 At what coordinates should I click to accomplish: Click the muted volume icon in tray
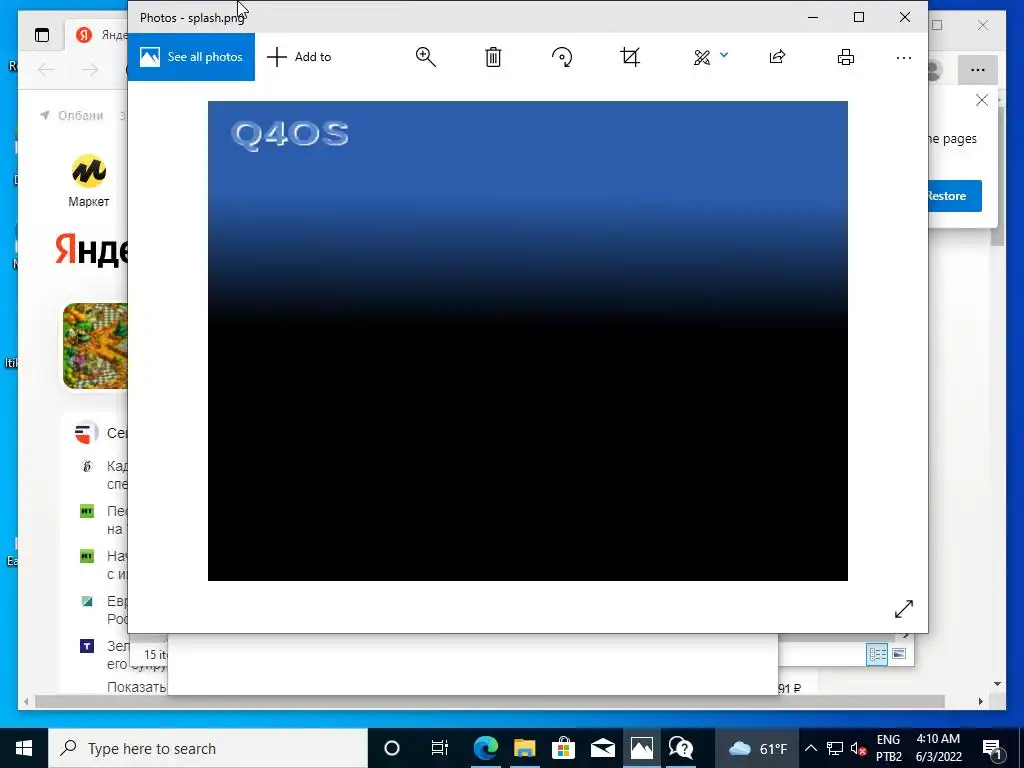click(858, 748)
